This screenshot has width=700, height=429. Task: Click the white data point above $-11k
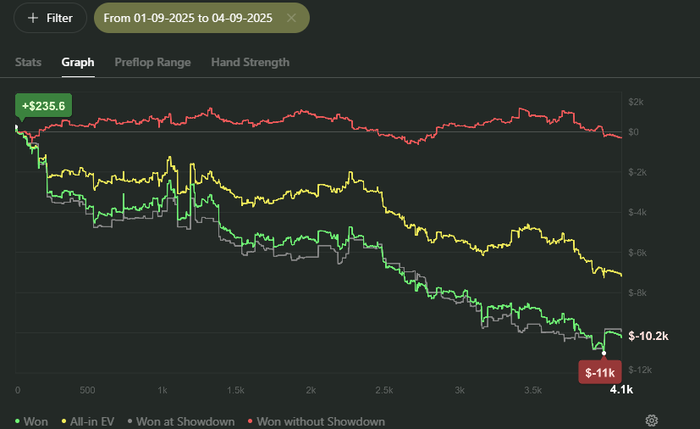tap(603, 351)
